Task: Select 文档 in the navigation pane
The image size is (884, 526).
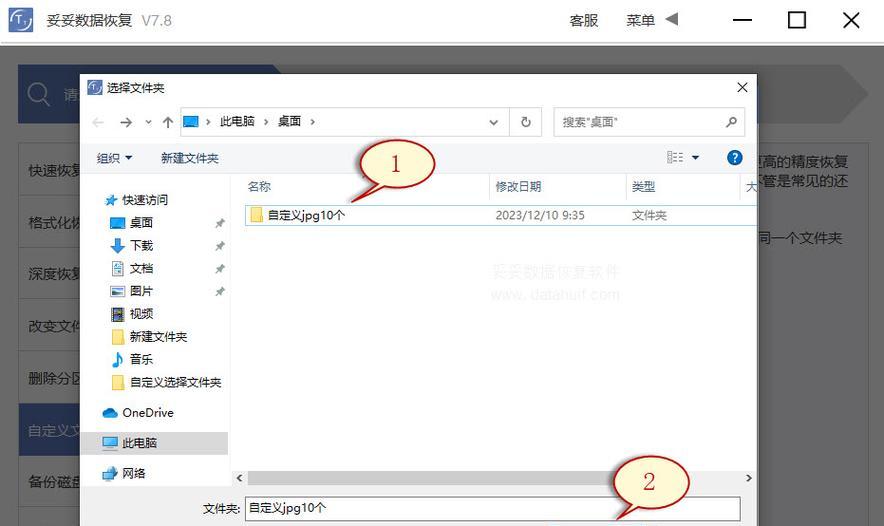Action: [141, 268]
